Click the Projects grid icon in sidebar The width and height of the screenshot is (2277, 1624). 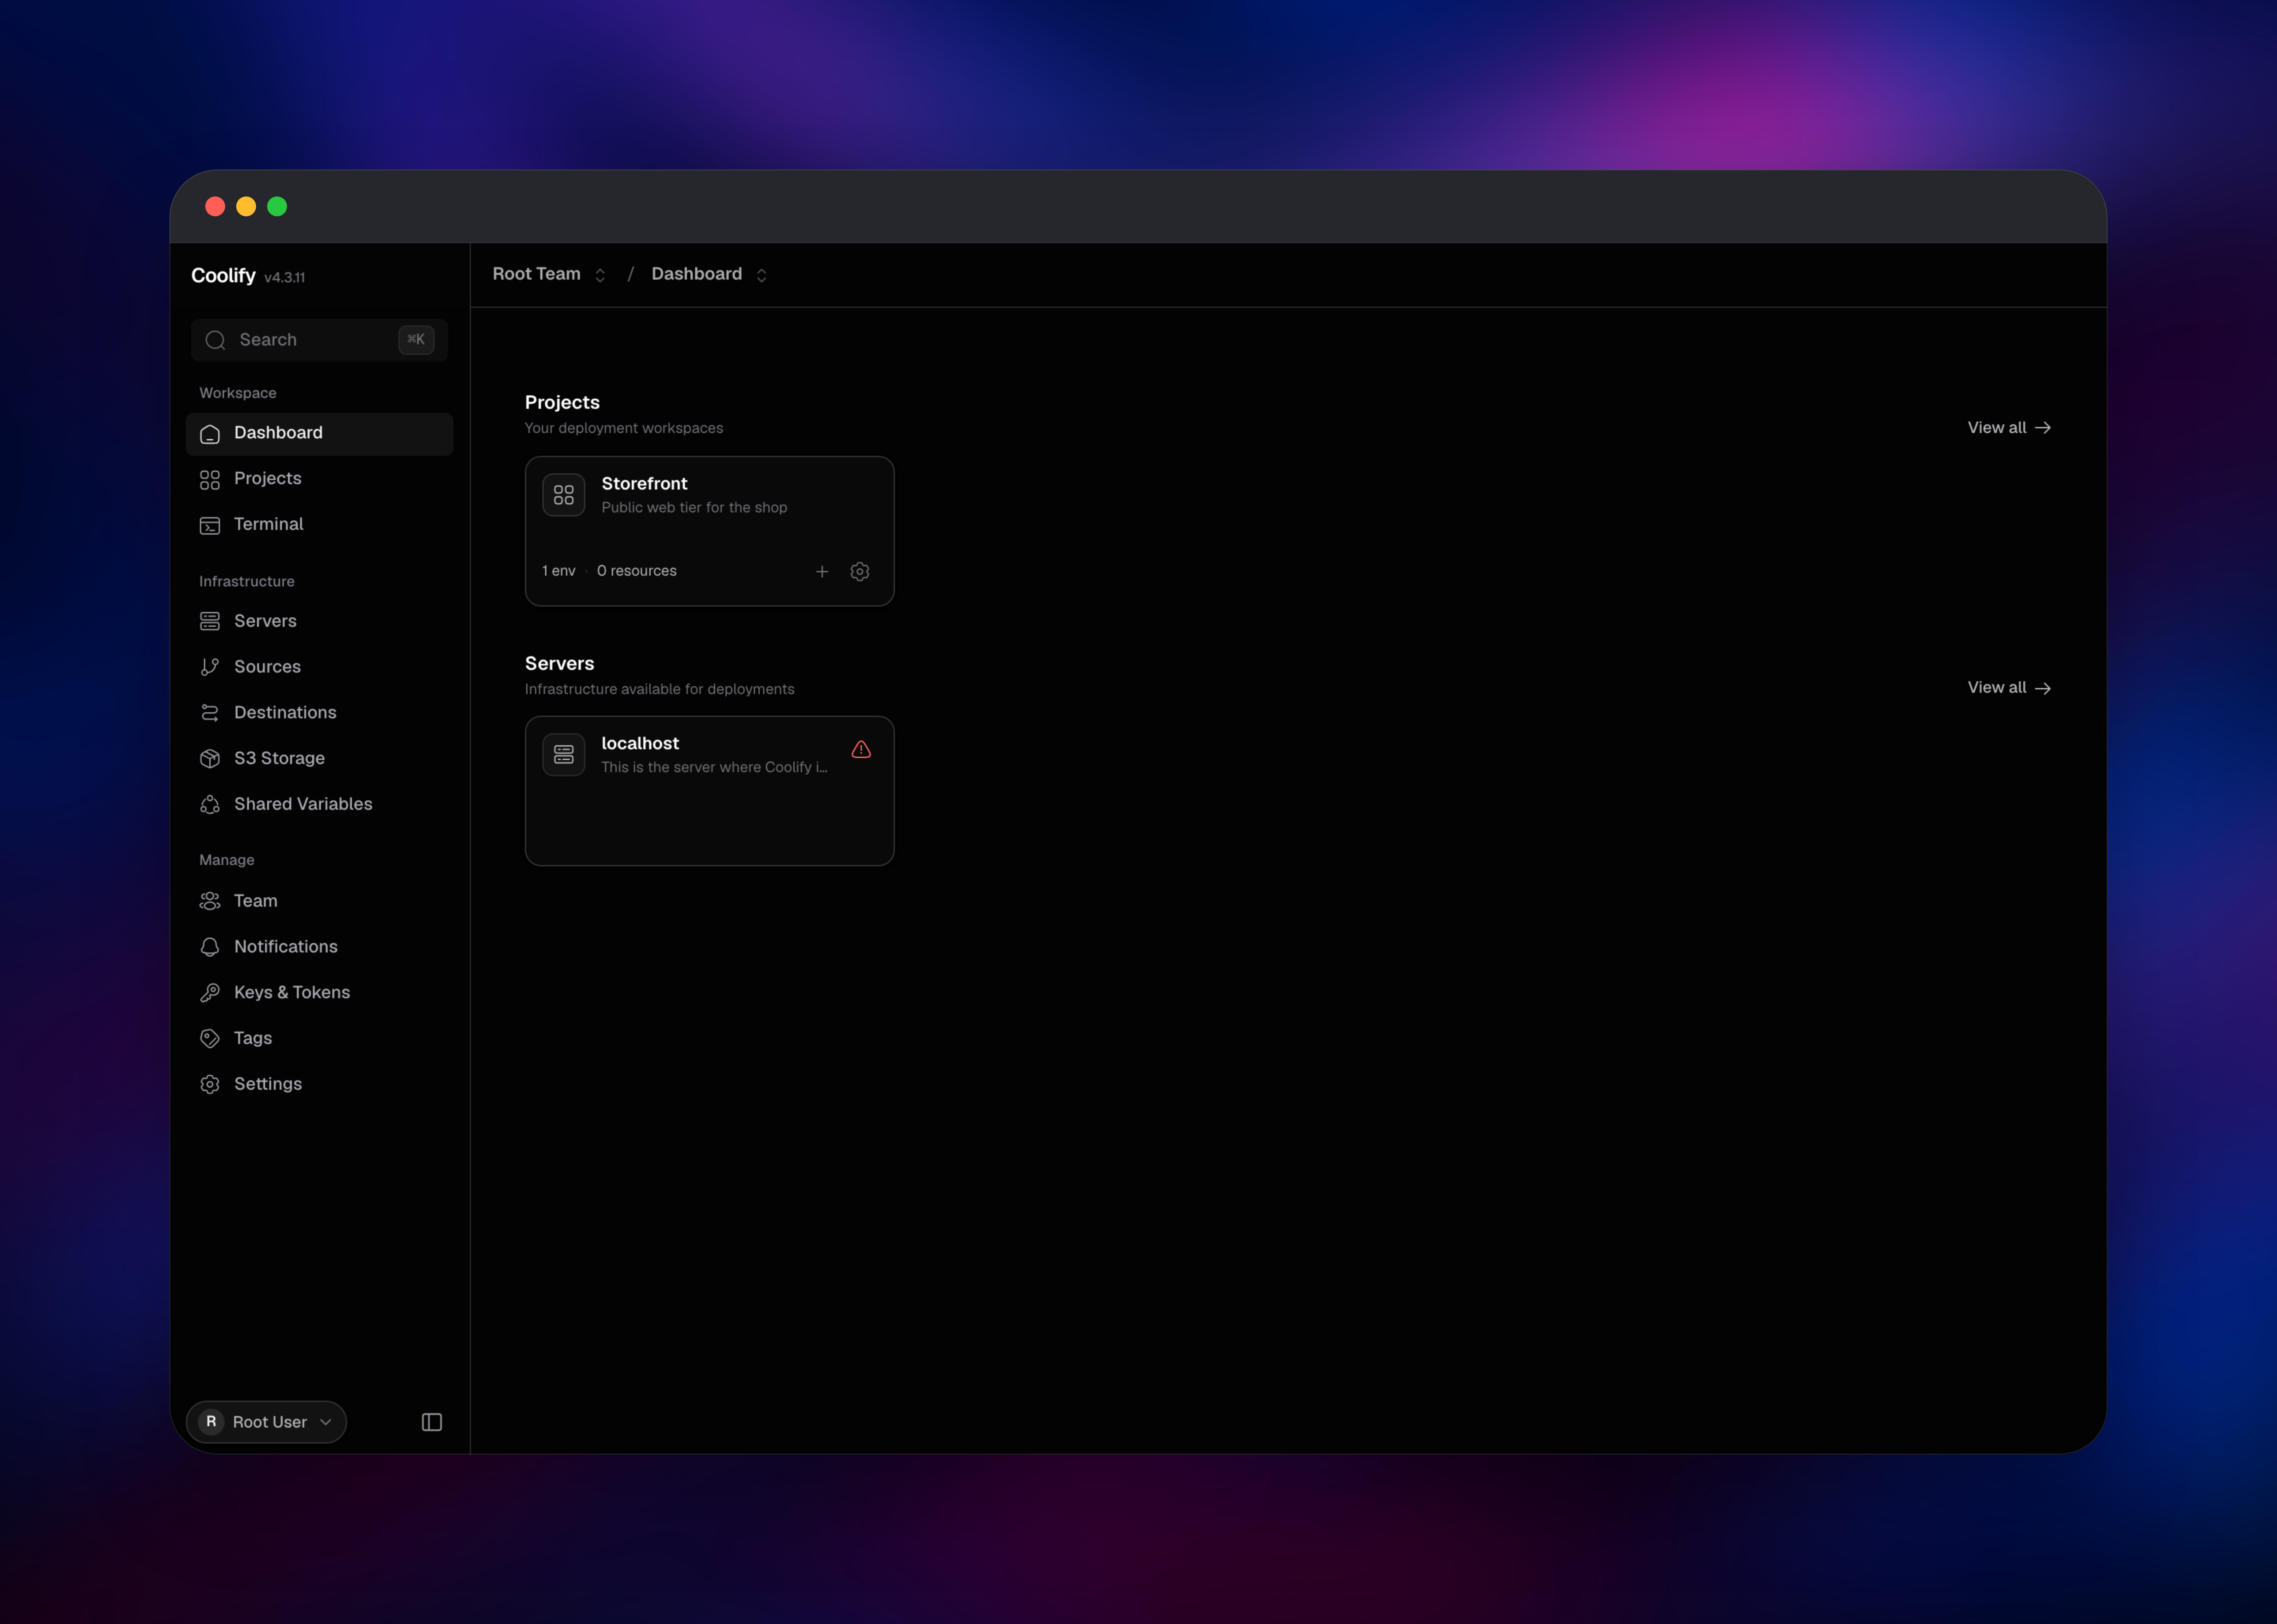(210, 480)
